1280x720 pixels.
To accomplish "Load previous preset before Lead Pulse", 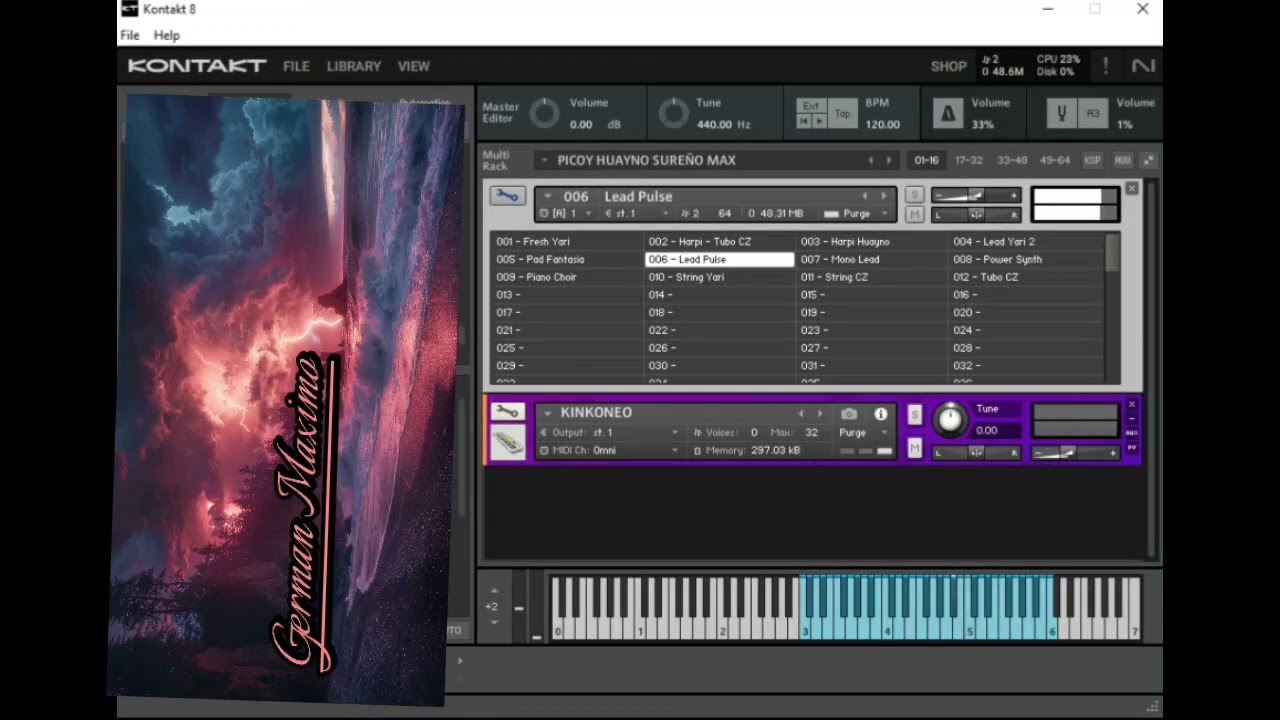I will click(865, 196).
